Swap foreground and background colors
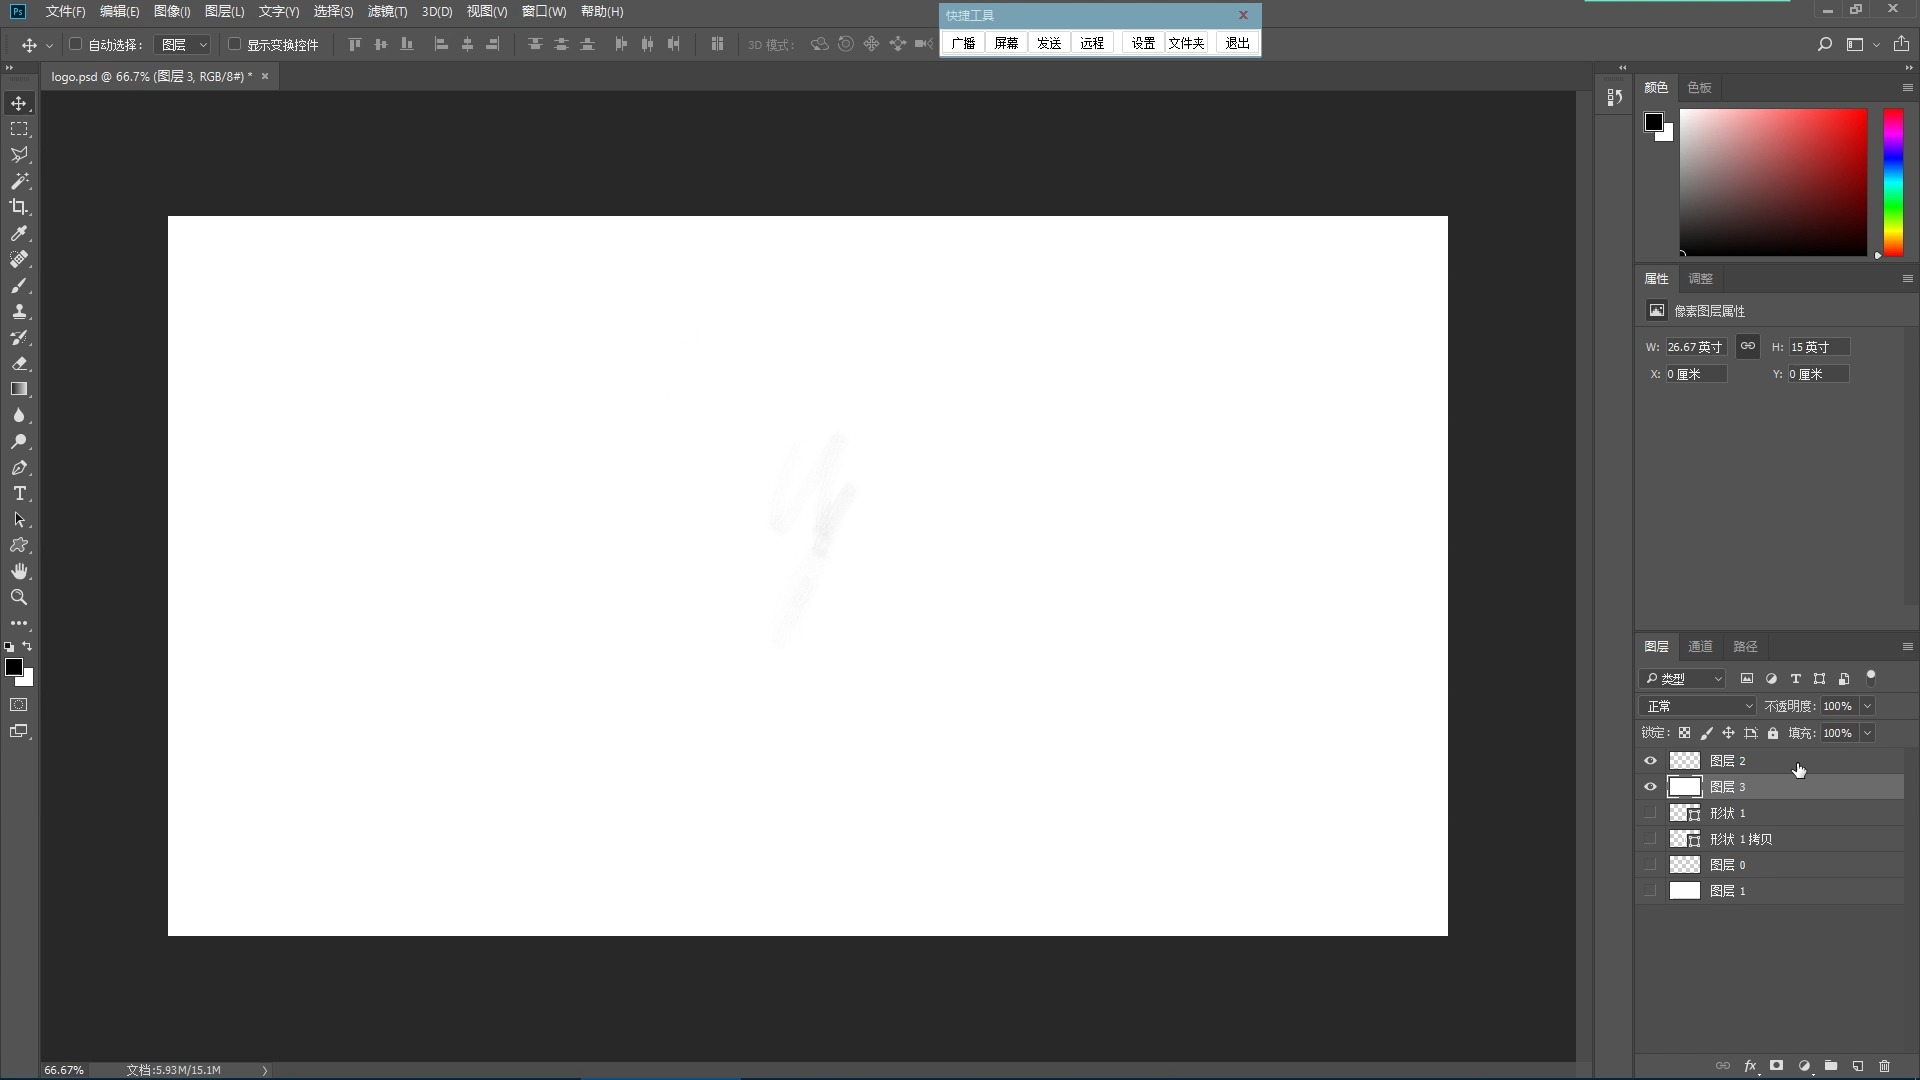 pyautogui.click(x=28, y=646)
